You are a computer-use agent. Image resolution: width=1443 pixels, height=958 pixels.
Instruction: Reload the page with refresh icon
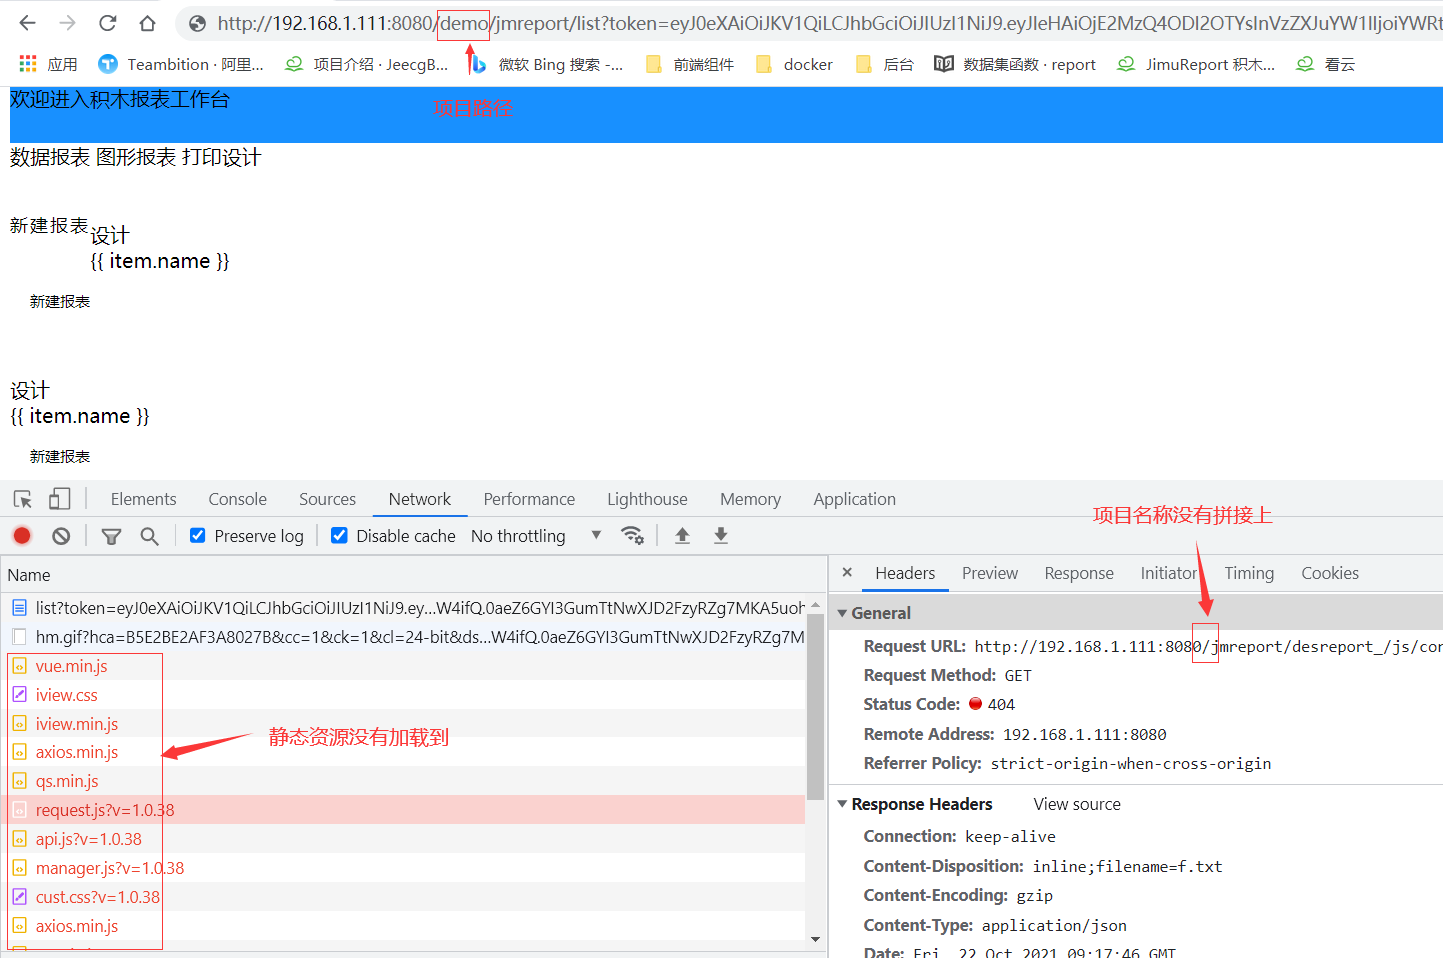108,23
